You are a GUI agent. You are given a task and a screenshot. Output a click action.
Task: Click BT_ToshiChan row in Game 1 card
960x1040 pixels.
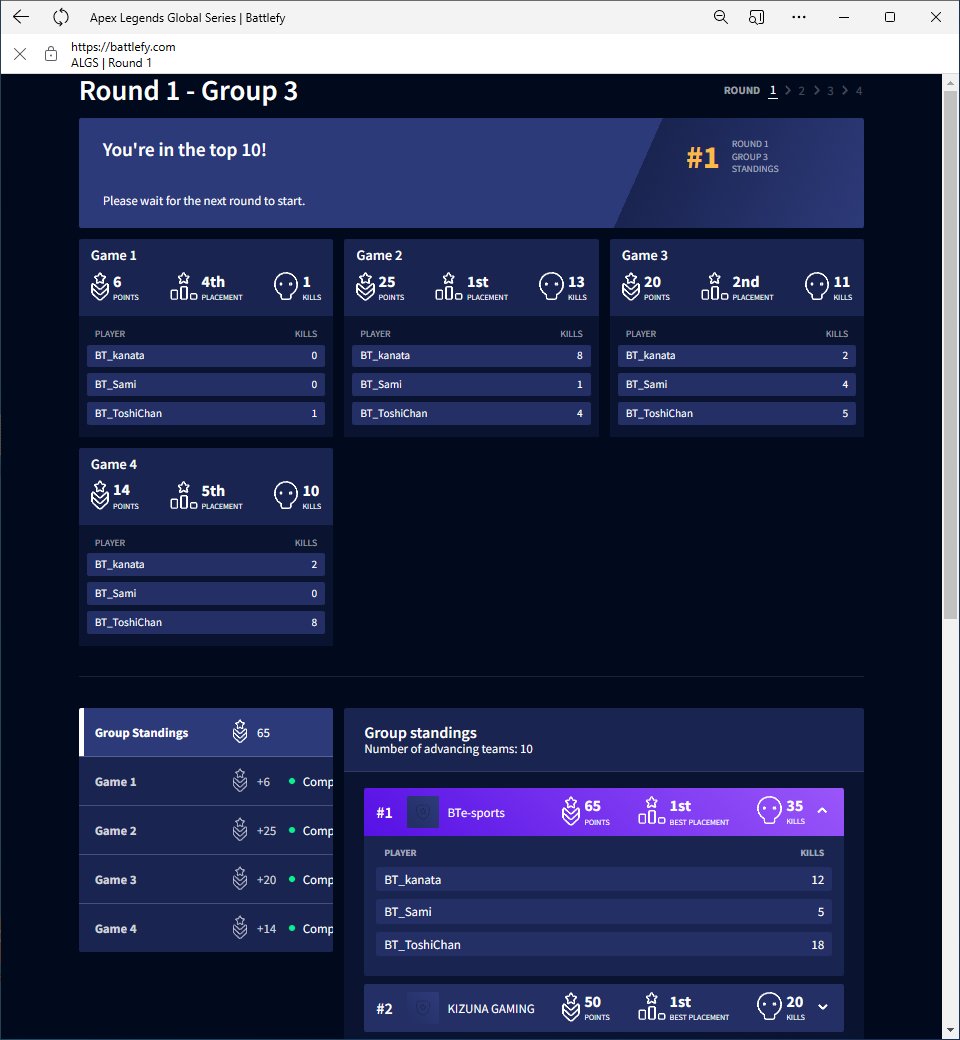pyautogui.click(x=206, y=413)
